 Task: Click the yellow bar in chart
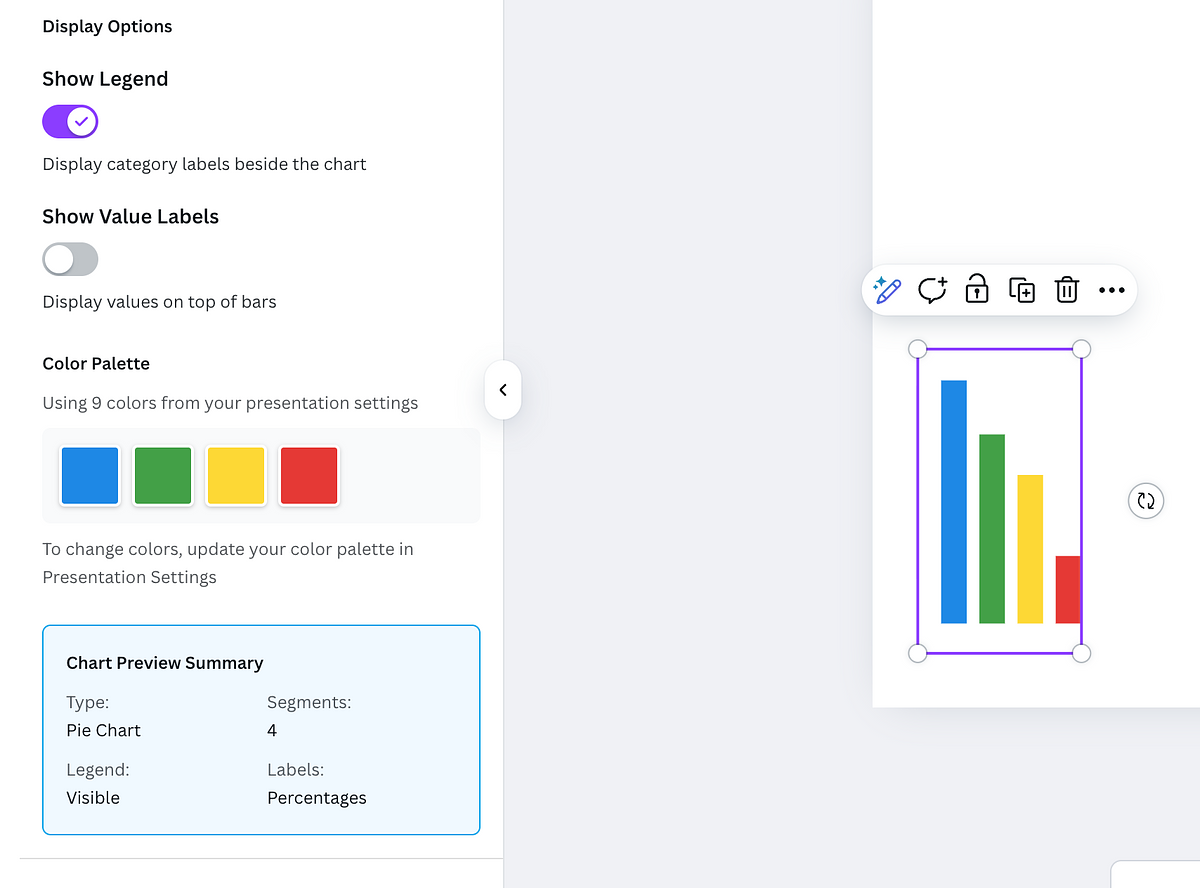1030,549
